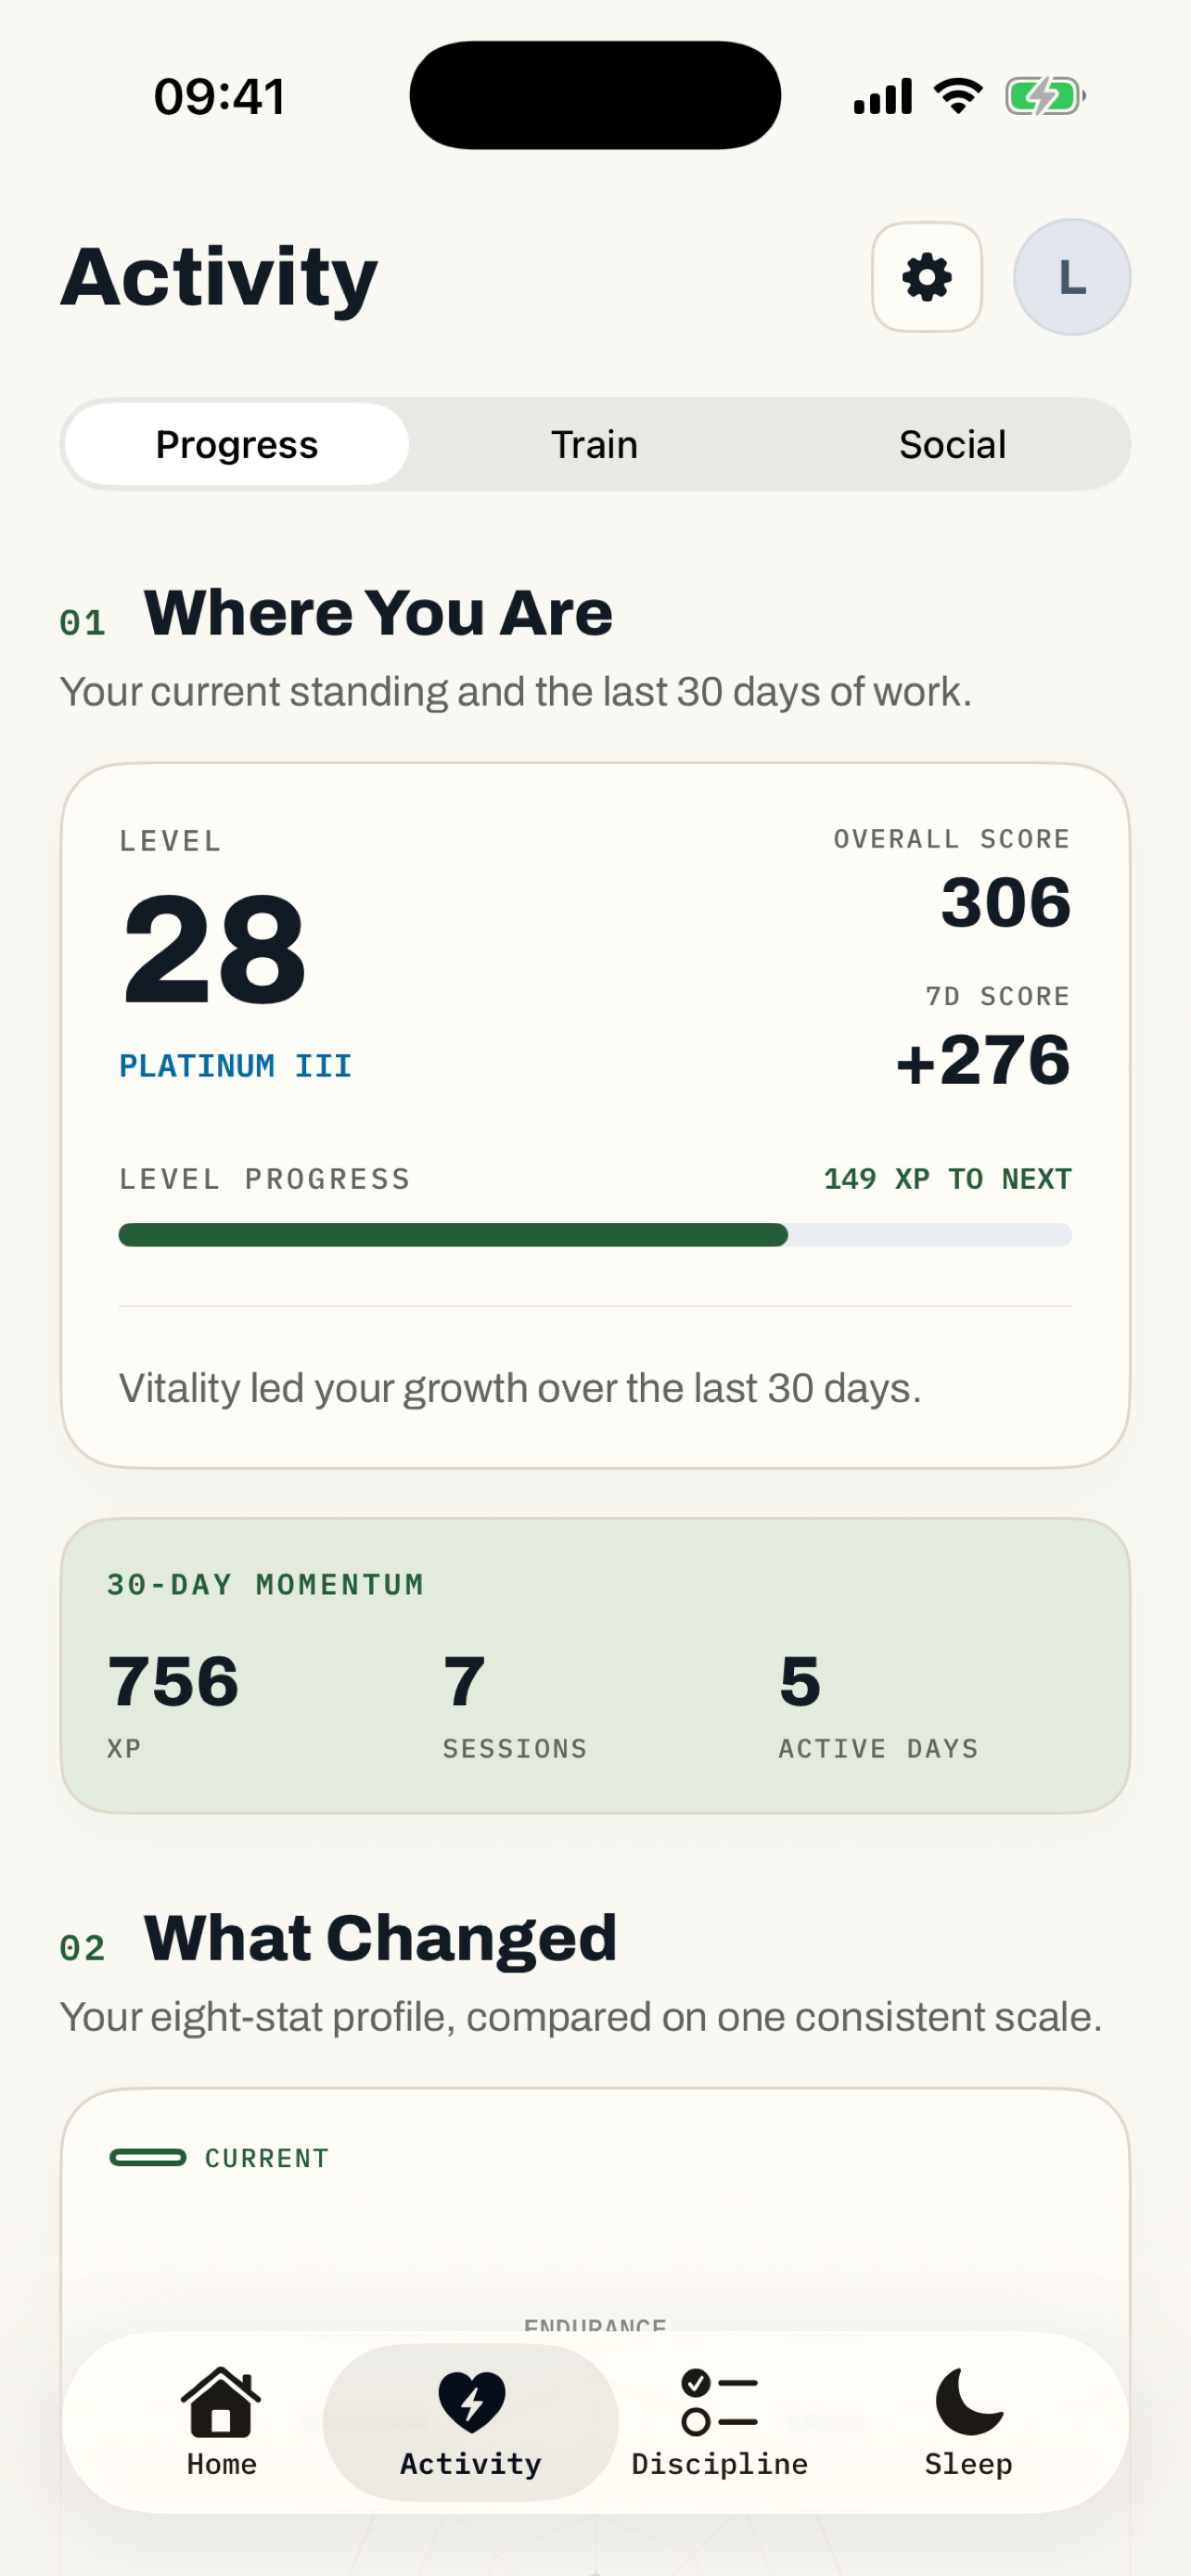Tap the level progress bar
1191x2576 pixels.
point(595,1235)
